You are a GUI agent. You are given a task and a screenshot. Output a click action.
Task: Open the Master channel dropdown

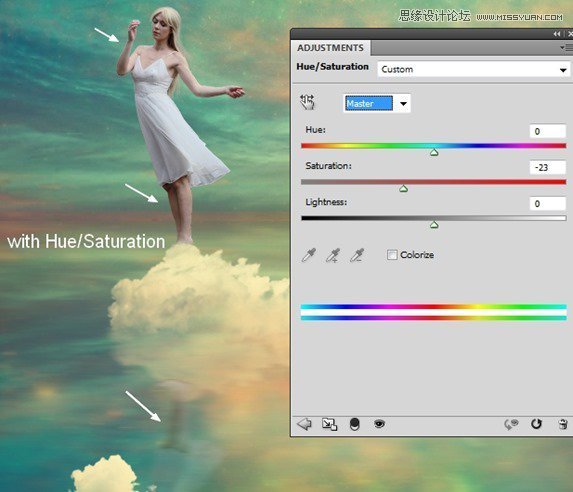(377, 103)
